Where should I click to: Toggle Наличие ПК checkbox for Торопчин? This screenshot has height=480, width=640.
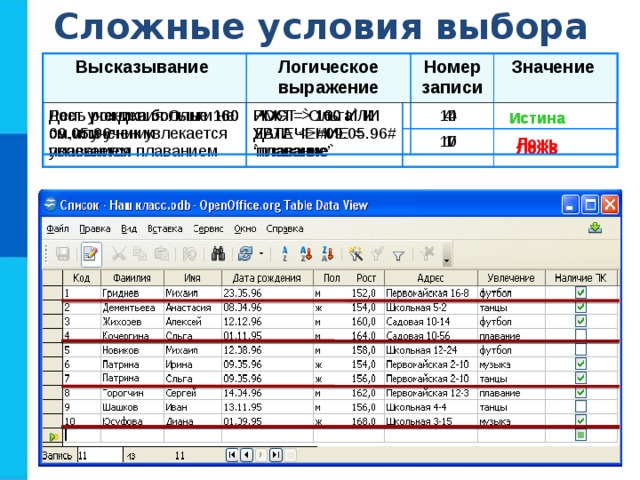coord(580,392)
